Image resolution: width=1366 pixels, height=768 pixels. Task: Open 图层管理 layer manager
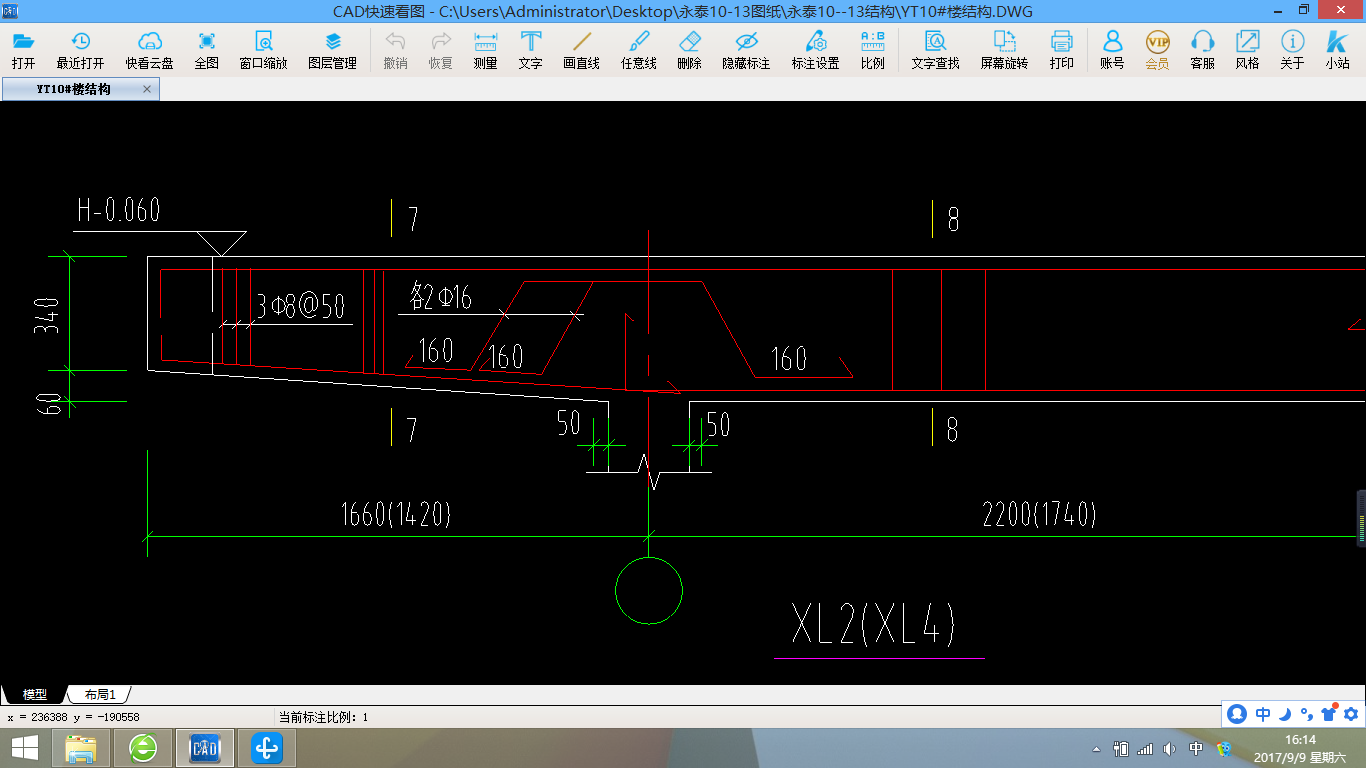[x=333, y=50]
